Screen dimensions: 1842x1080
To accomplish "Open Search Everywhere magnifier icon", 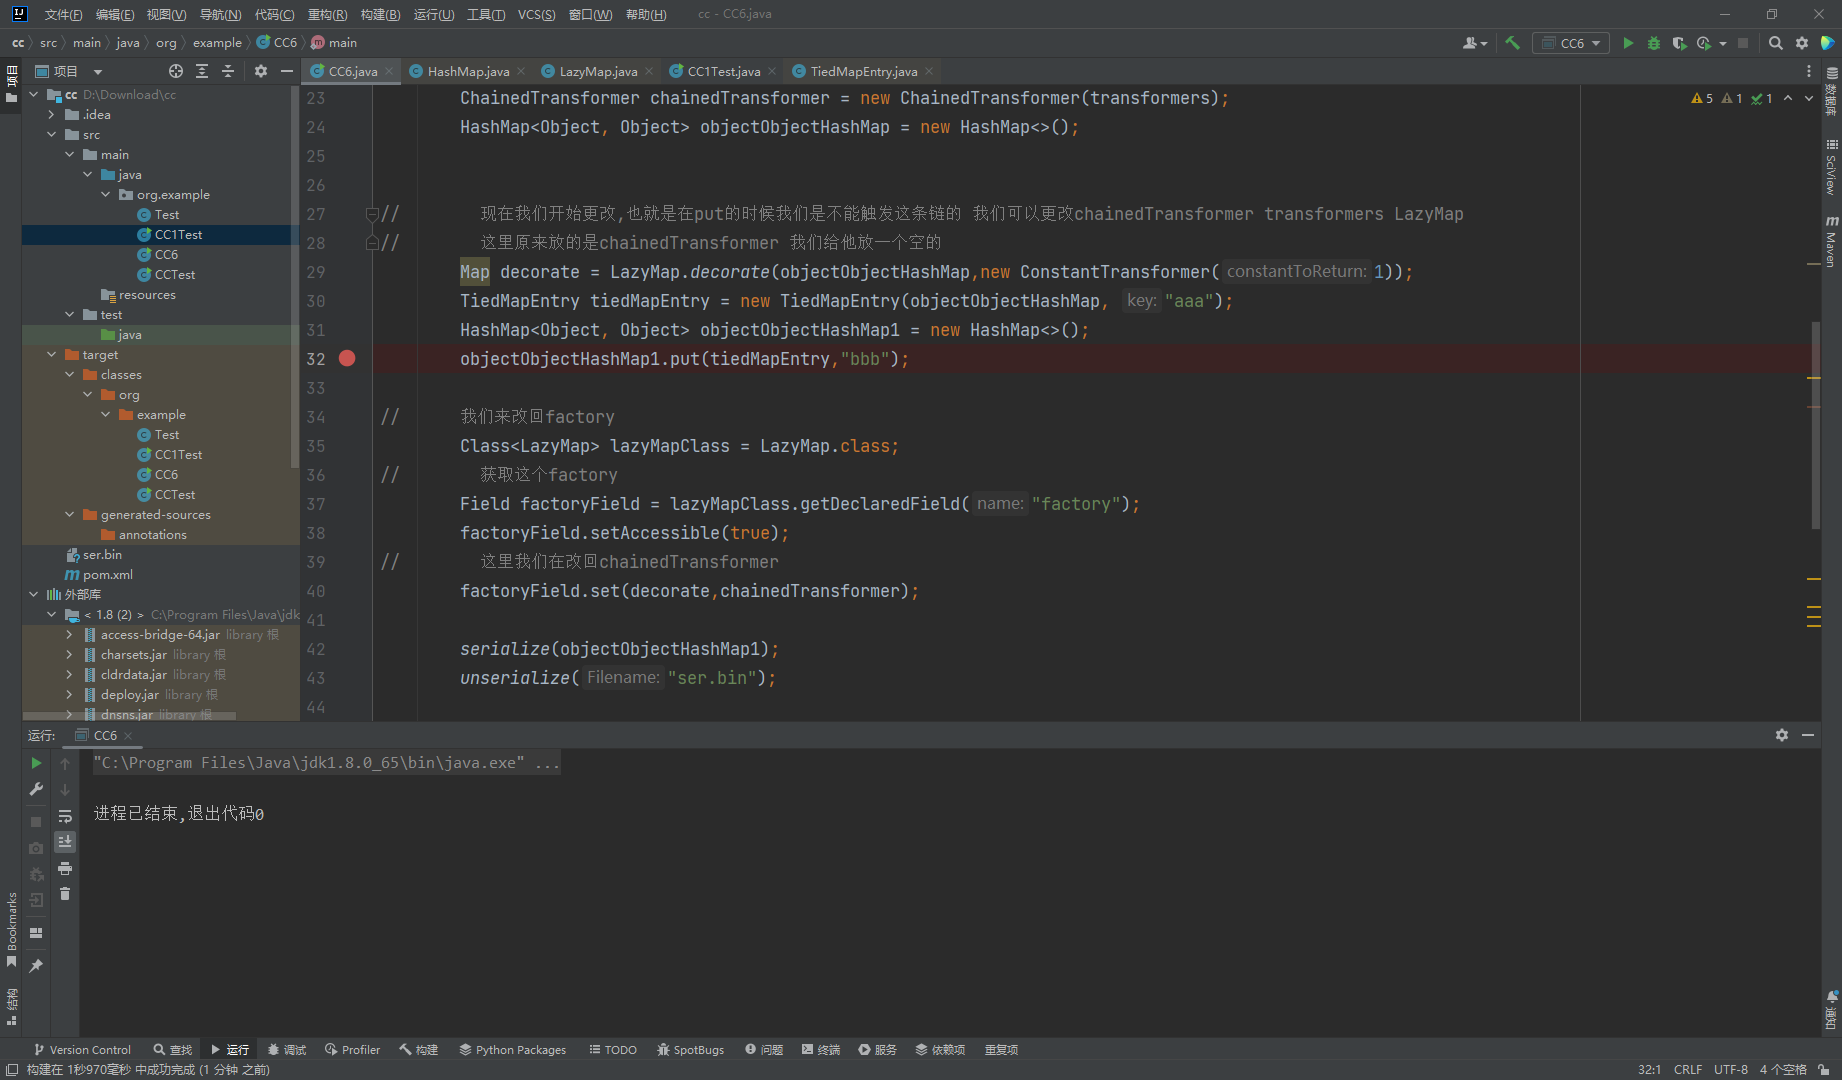I will point(1776,43).
